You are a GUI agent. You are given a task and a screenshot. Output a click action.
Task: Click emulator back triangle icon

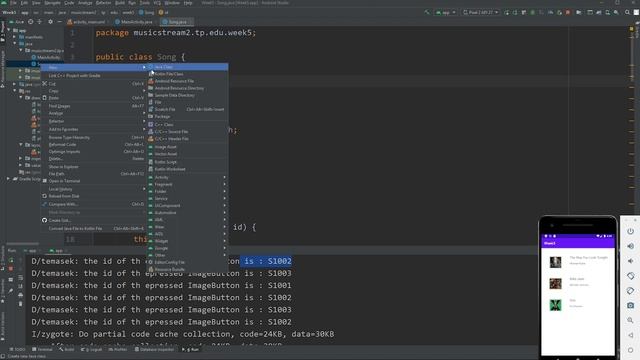coord(630,335)
